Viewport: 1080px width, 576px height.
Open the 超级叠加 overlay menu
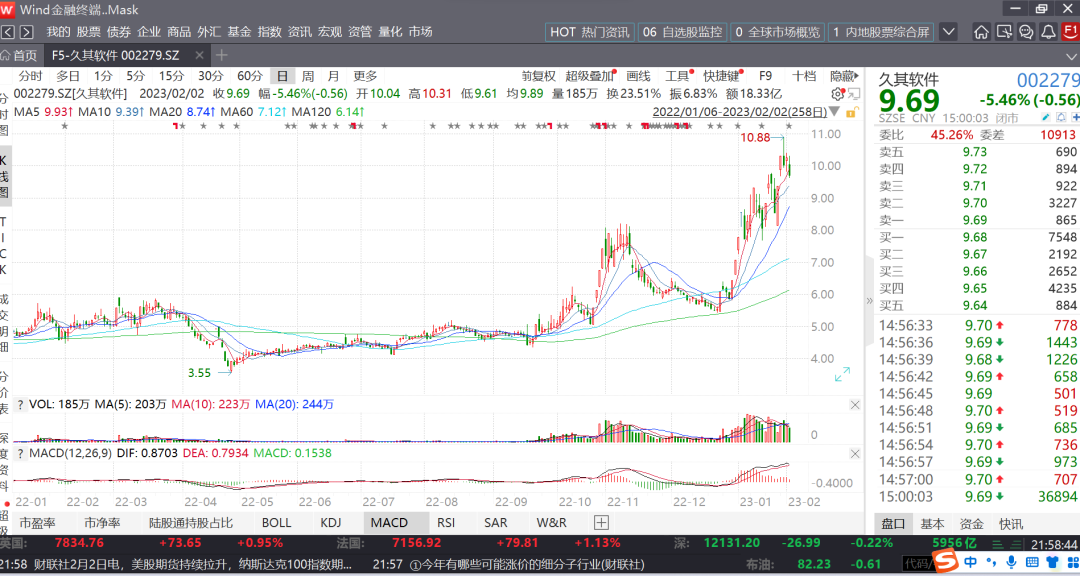click(590, 76)
